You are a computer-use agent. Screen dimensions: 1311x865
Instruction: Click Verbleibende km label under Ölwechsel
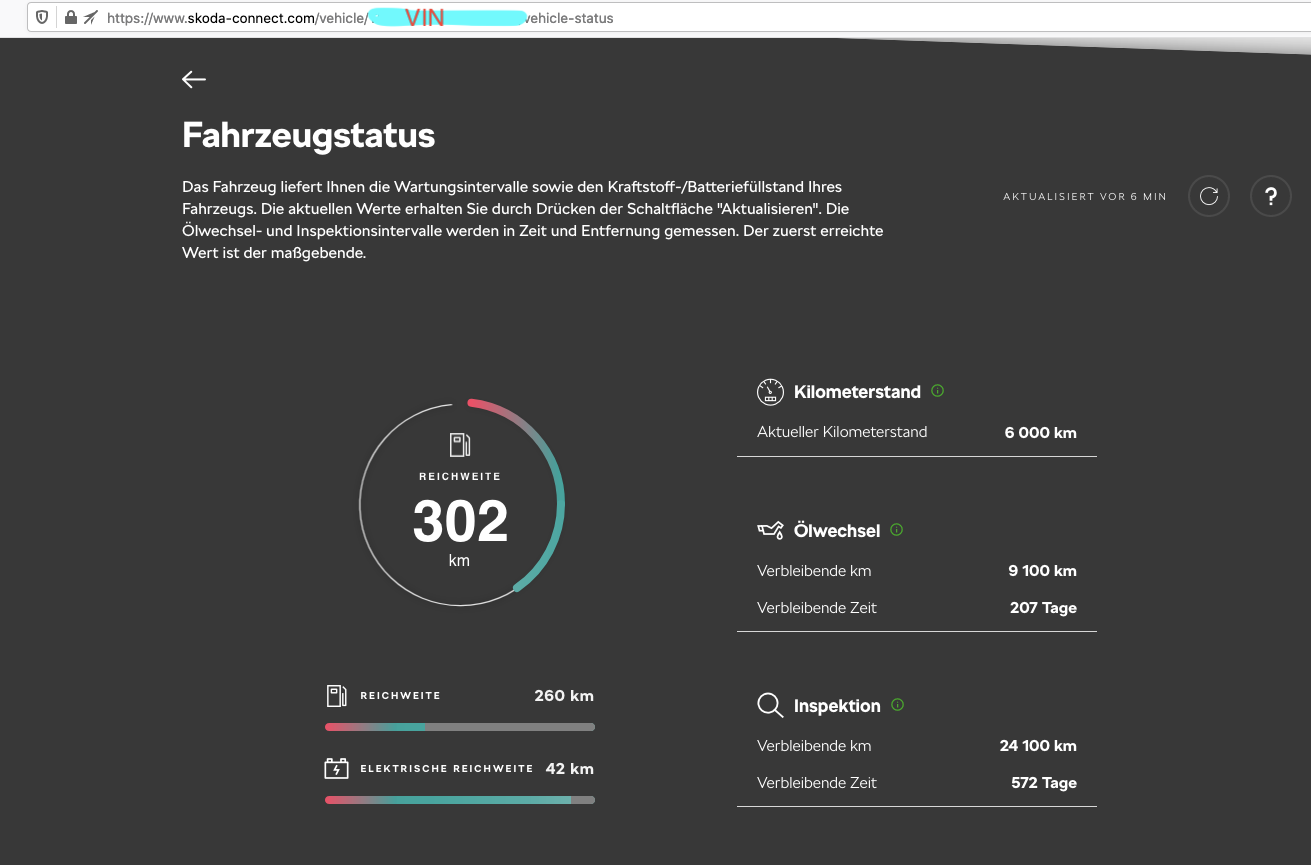point(814,571)
